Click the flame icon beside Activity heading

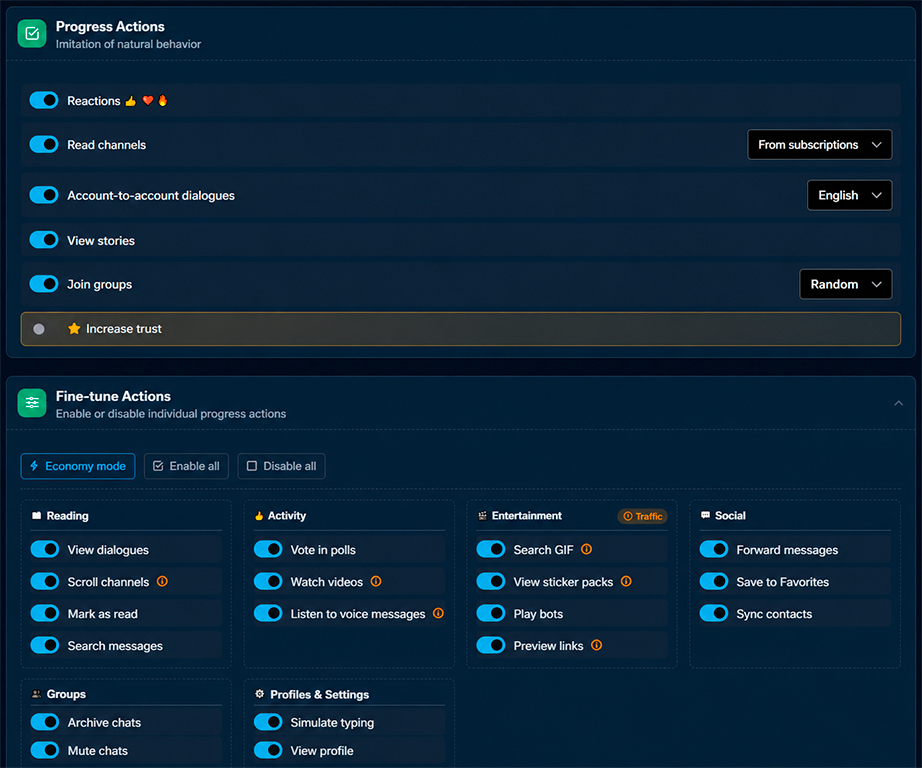tap(259, 516)
